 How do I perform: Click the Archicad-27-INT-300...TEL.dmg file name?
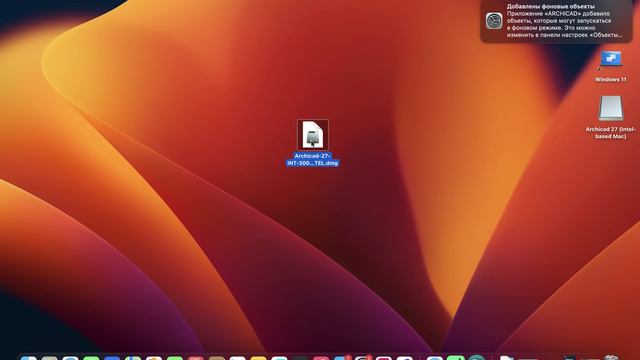coord(313,160)
